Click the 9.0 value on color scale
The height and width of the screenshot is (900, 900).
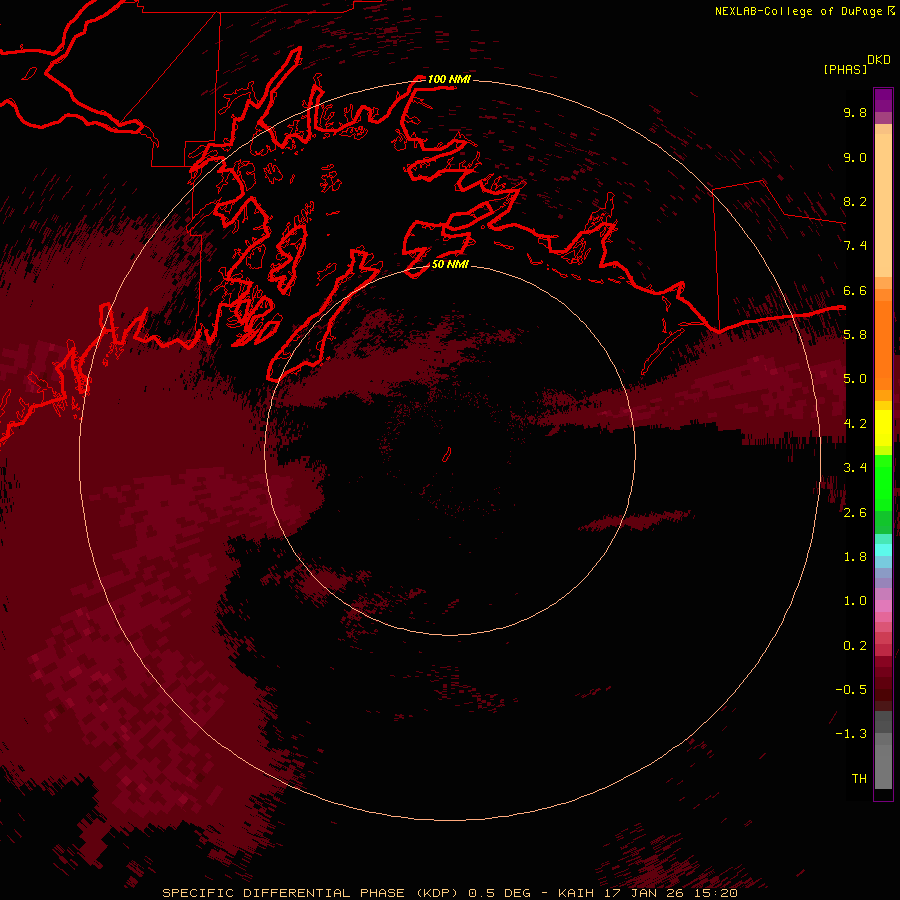coord(855,157)
